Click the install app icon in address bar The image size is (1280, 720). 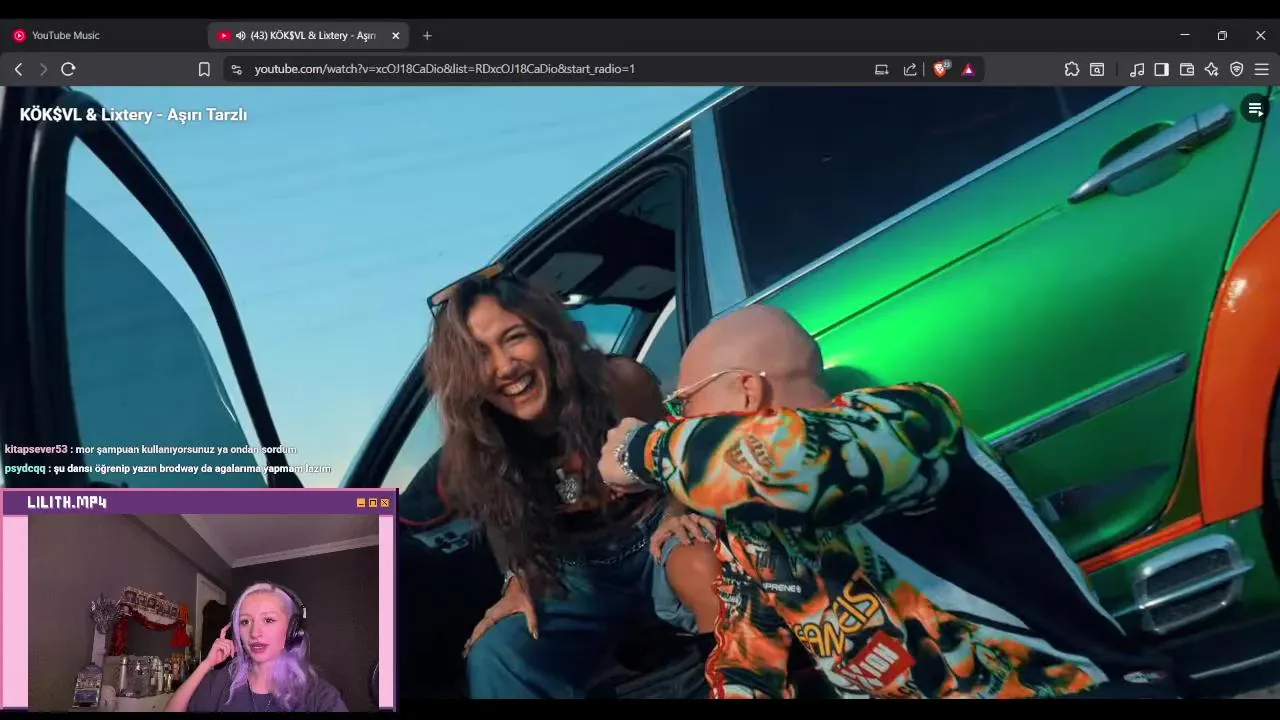point(881,69)
